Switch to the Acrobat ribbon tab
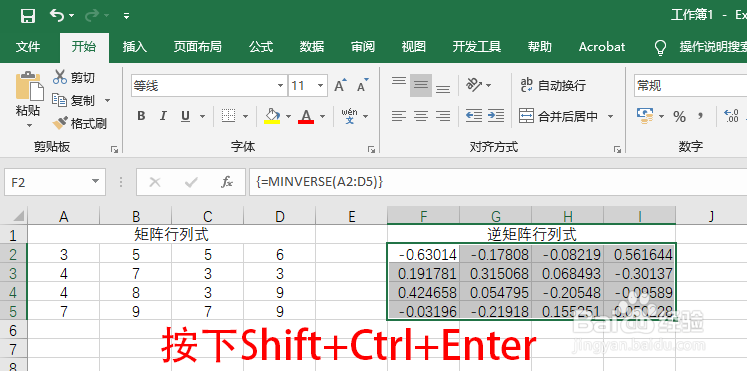 (x=602, y=46)
